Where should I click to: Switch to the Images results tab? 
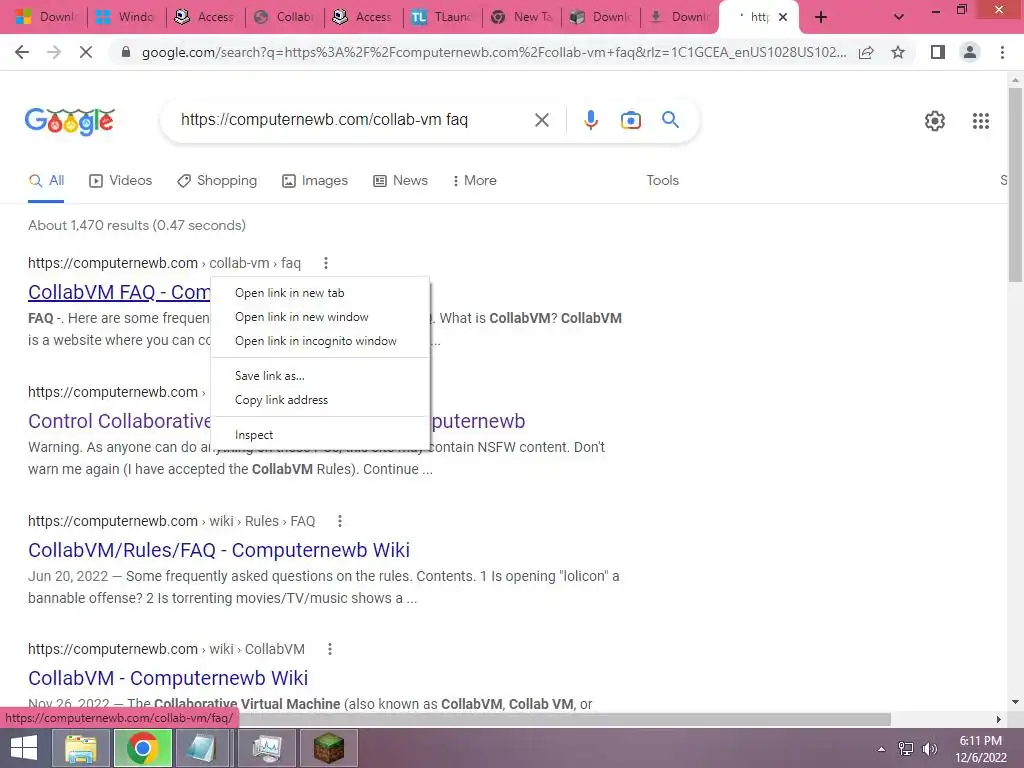point(315,181)
